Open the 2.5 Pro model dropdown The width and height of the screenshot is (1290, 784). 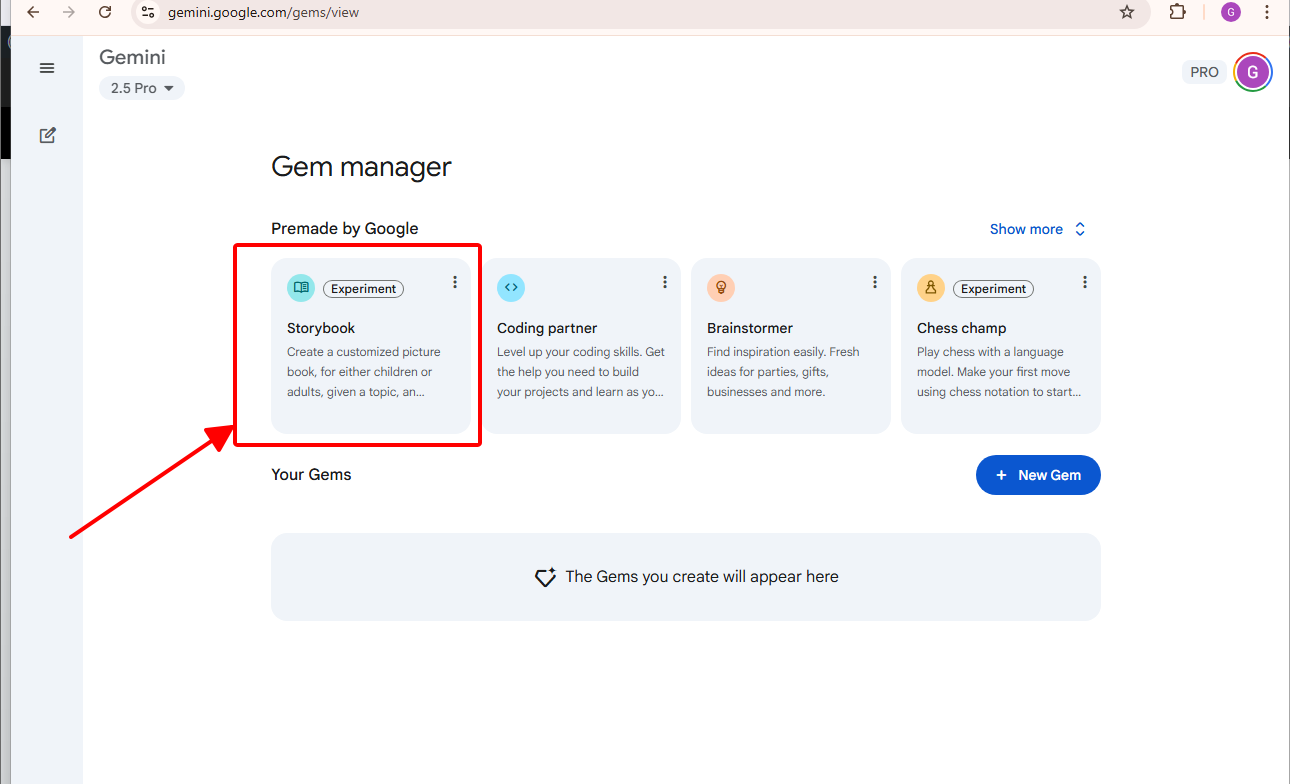click(x=142, y=88)
